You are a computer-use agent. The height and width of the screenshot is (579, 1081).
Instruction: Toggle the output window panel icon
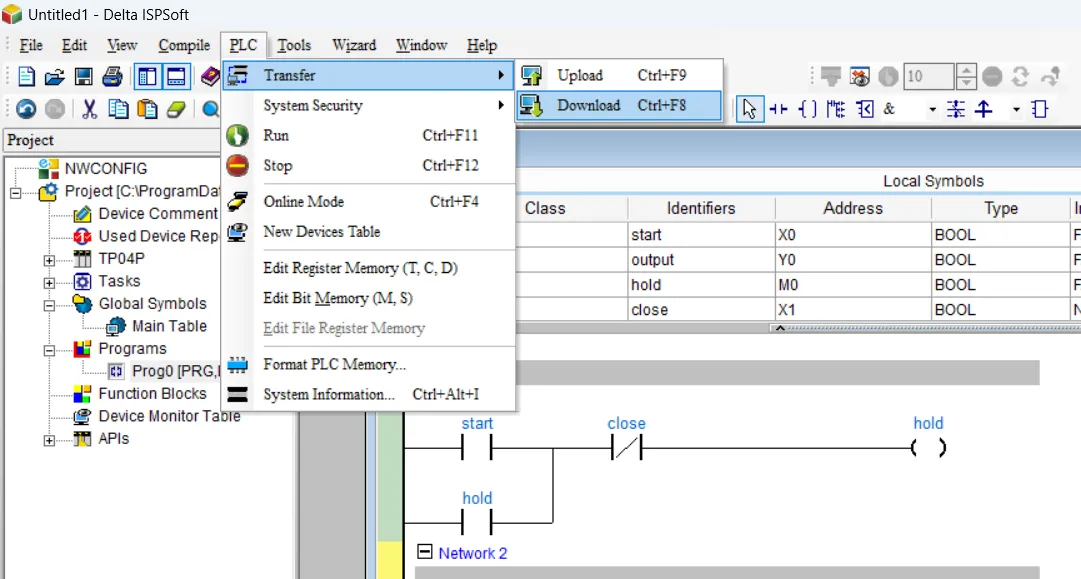(176, 77)
